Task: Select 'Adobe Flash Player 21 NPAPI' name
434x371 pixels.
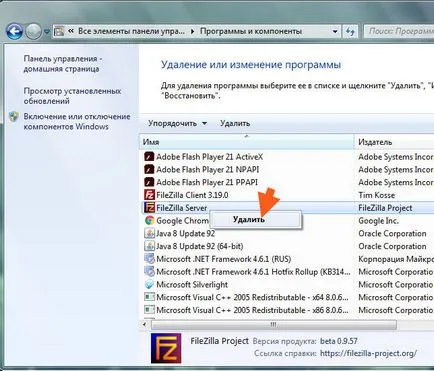Action: click(208, 169)
